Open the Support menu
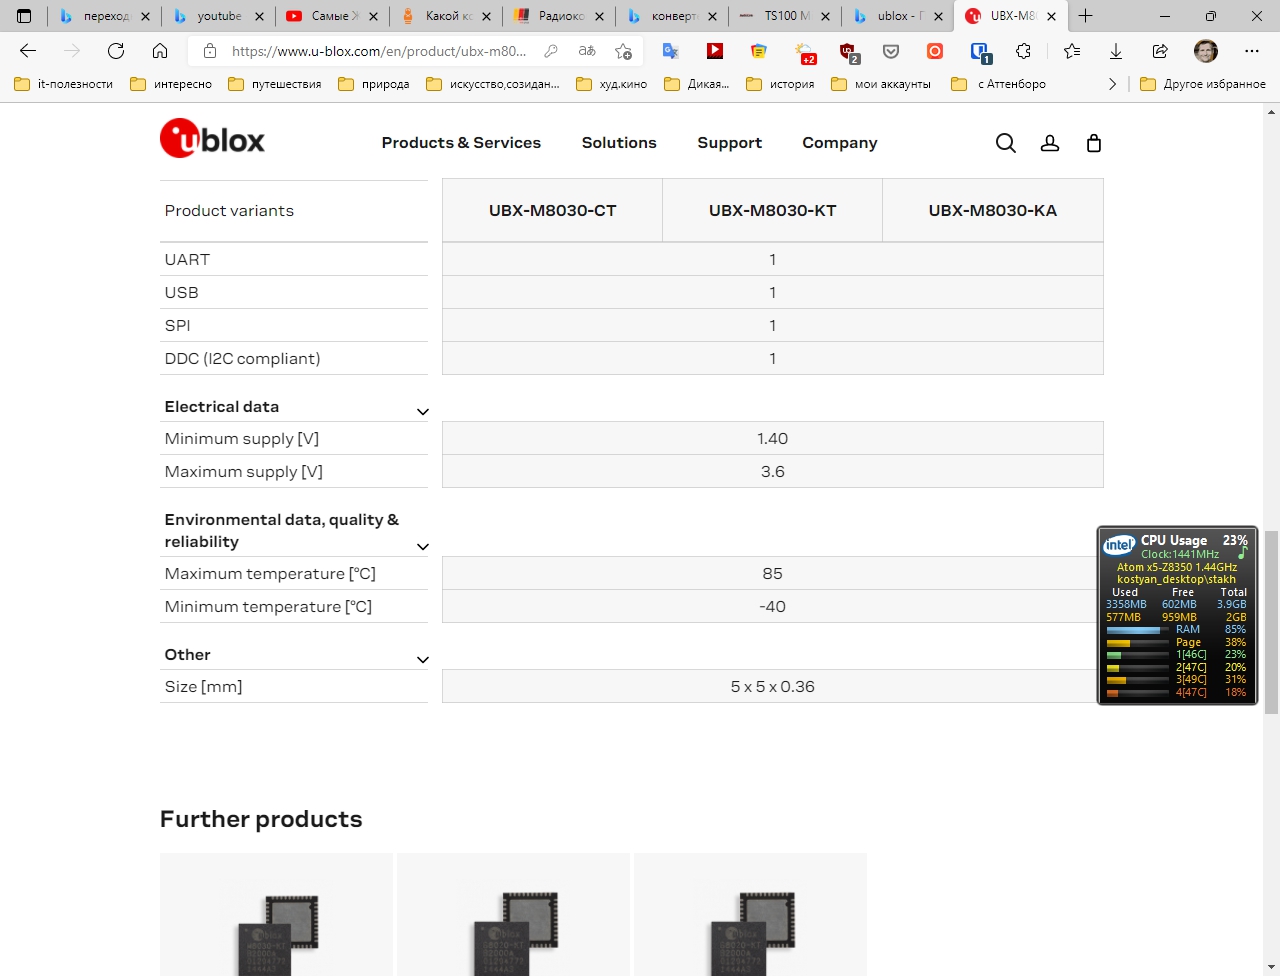The image size is (1280, 976). click(729, 143)
